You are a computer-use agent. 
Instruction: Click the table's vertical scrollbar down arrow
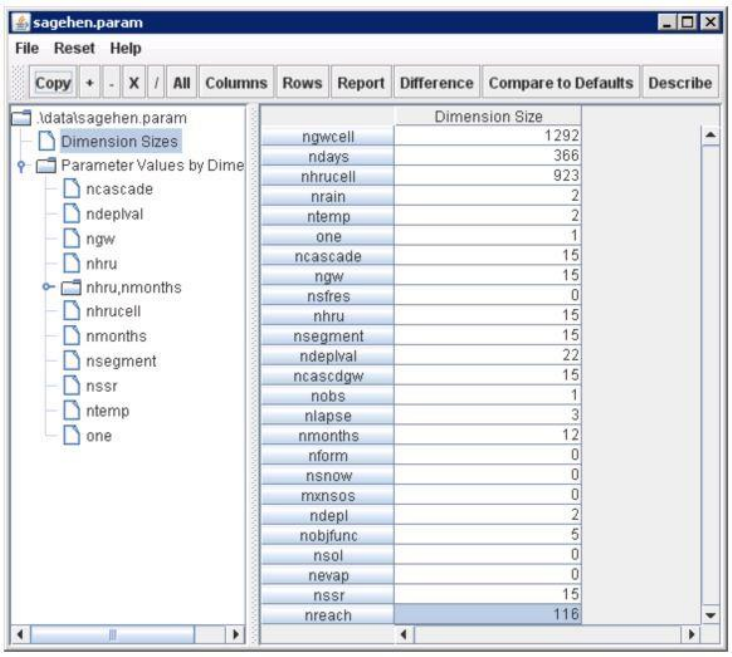tap(711, 615)
